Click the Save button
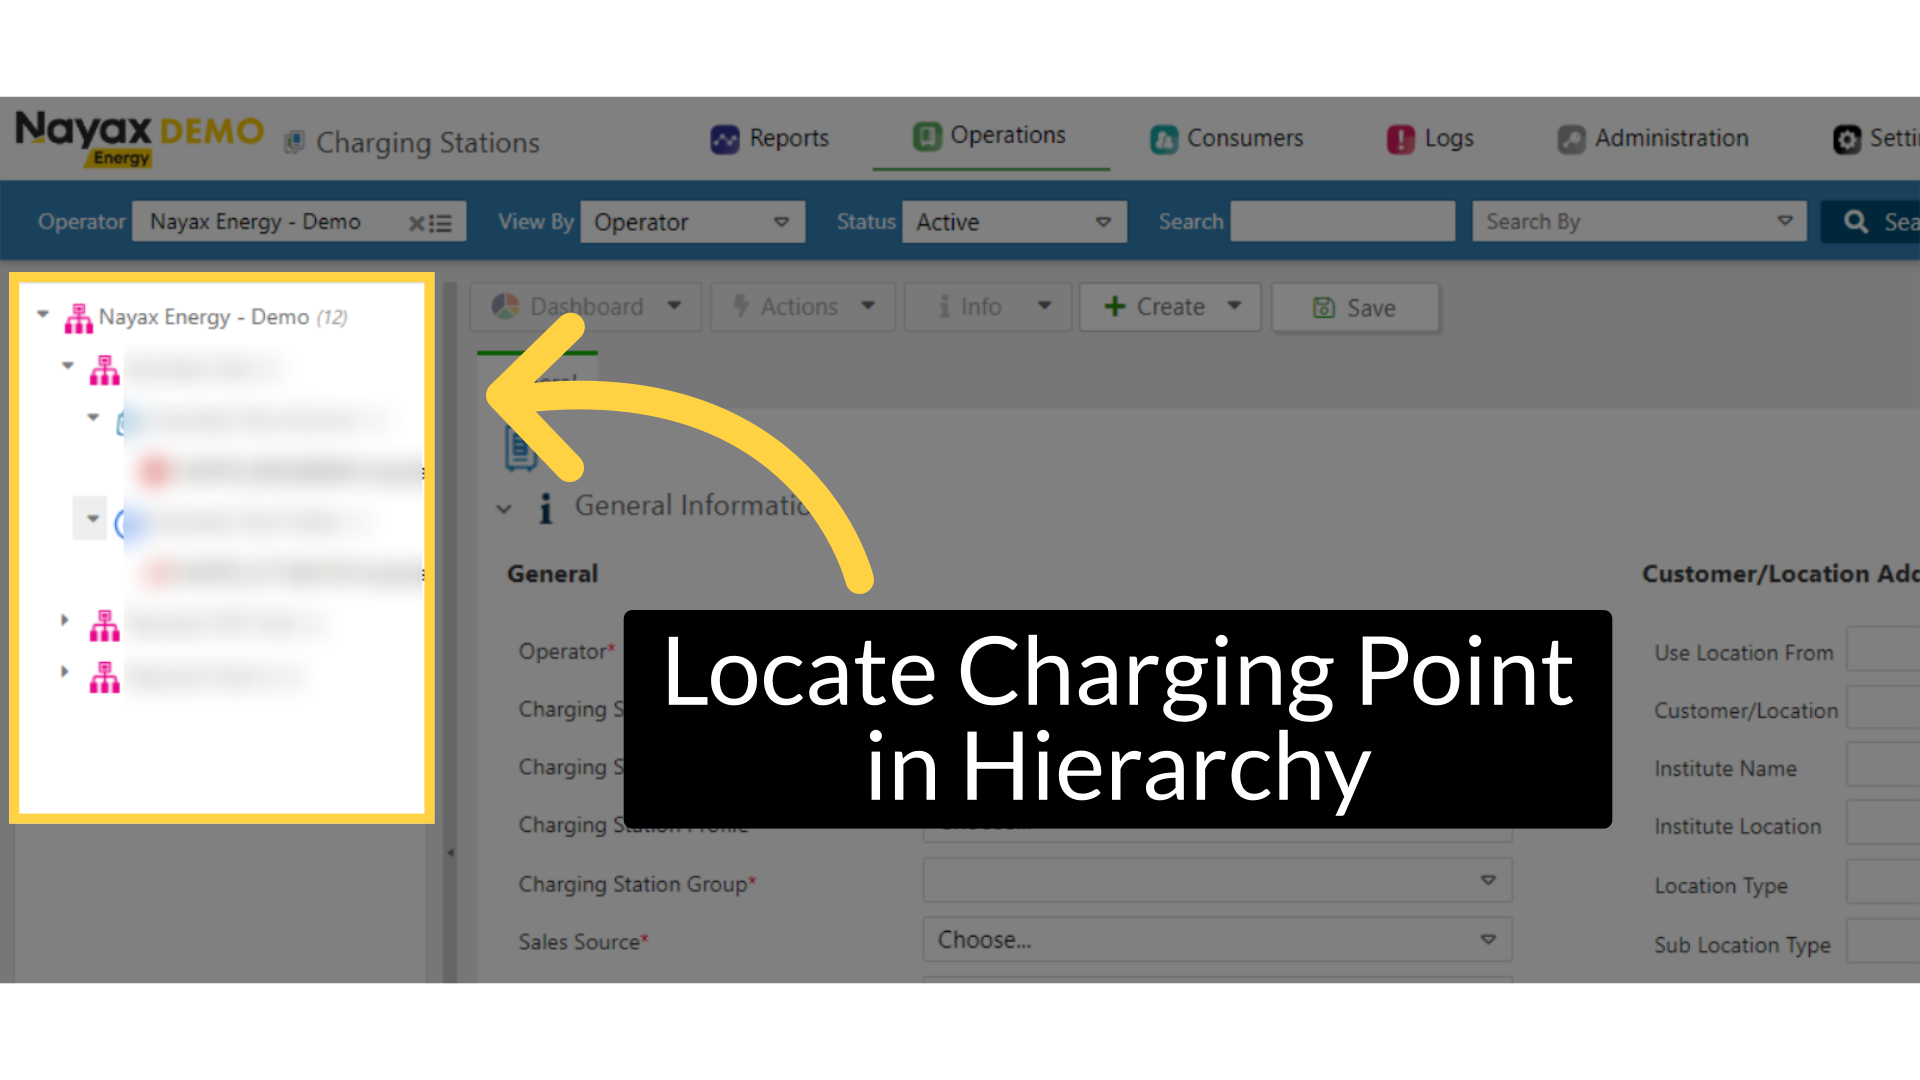Viewport: 1920px width, 1080px height. [1356, 308]
